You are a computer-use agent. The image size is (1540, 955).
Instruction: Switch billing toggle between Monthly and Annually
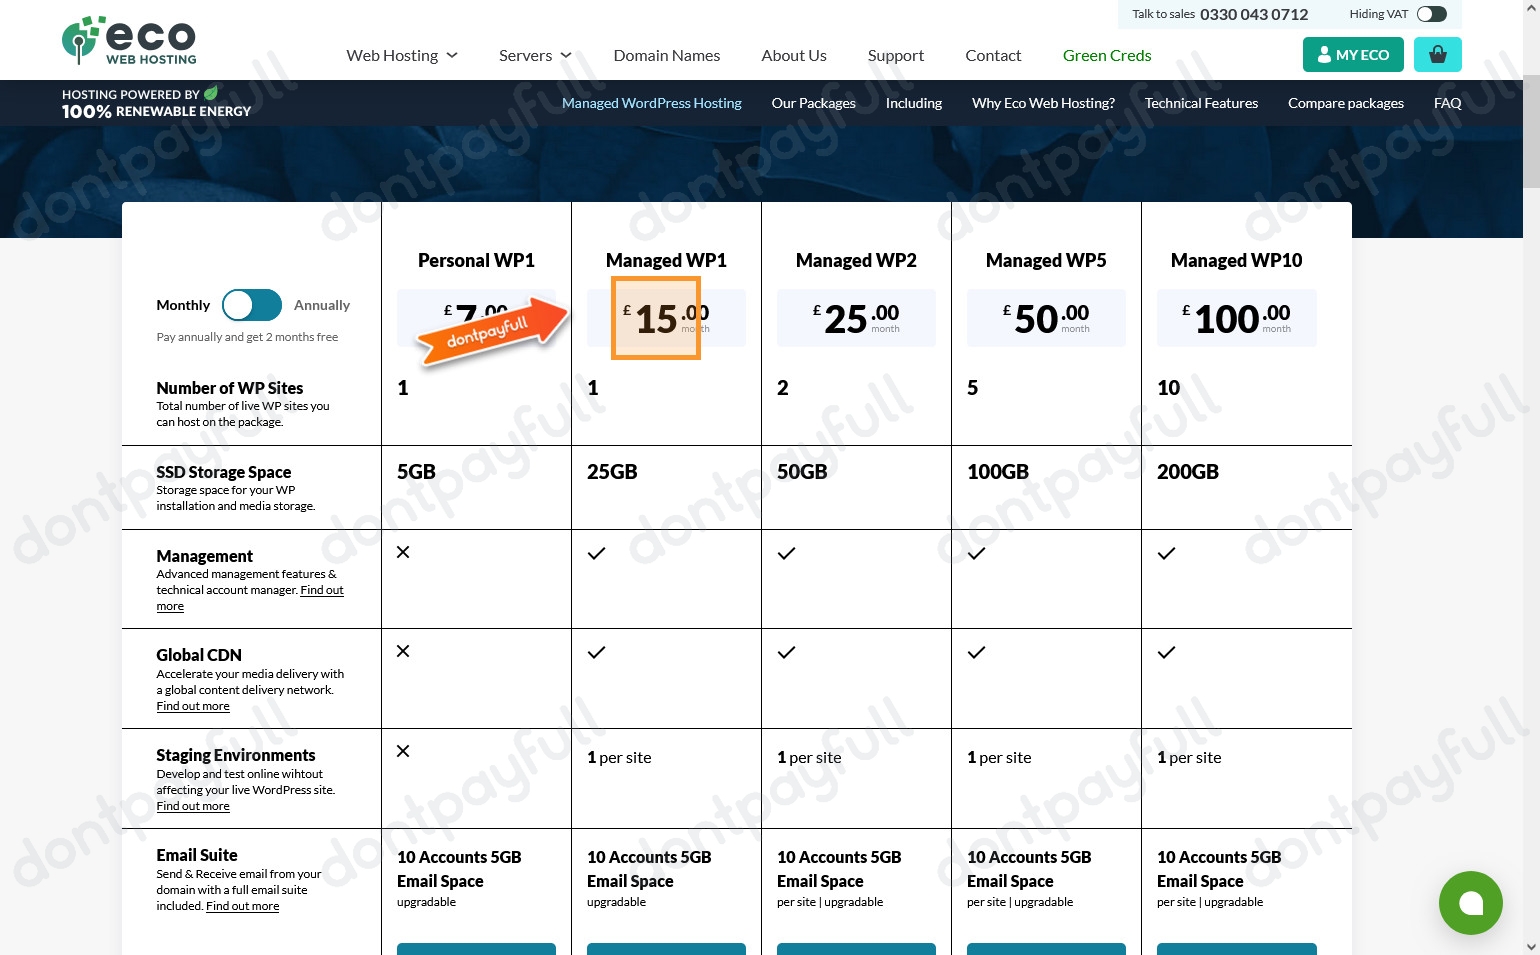point(252,305)
